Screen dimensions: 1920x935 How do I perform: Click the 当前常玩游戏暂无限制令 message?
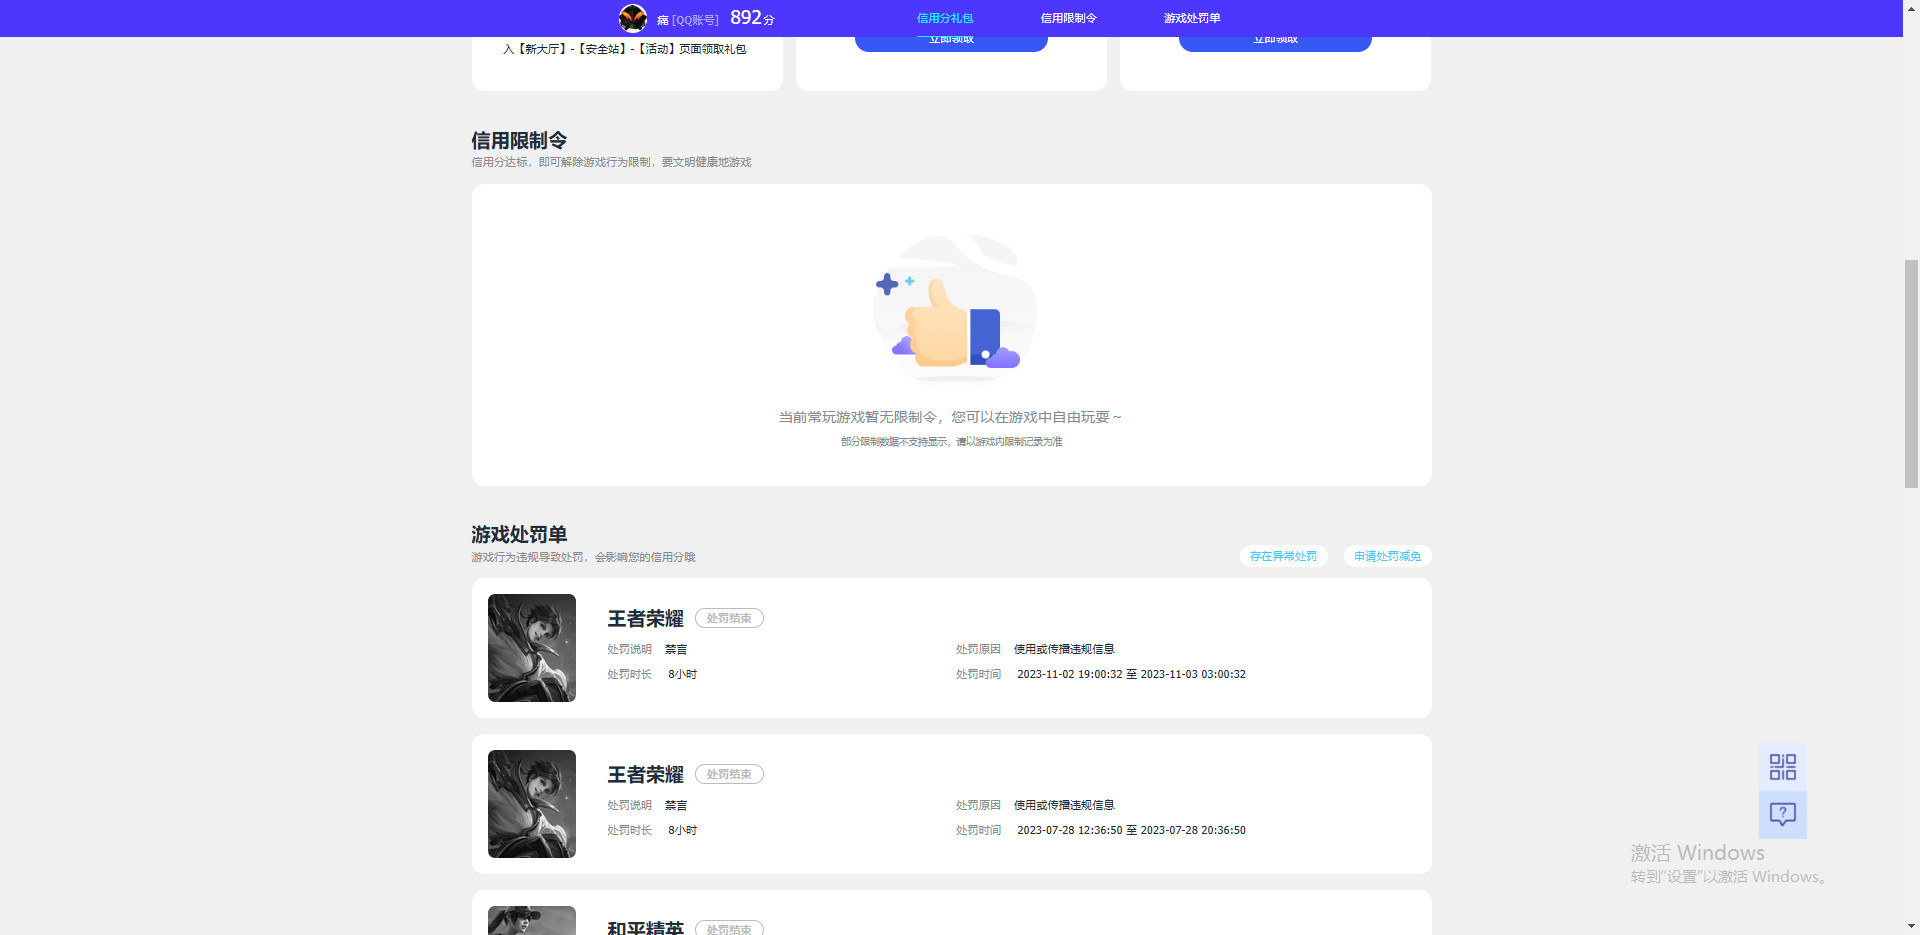[950, 417]
